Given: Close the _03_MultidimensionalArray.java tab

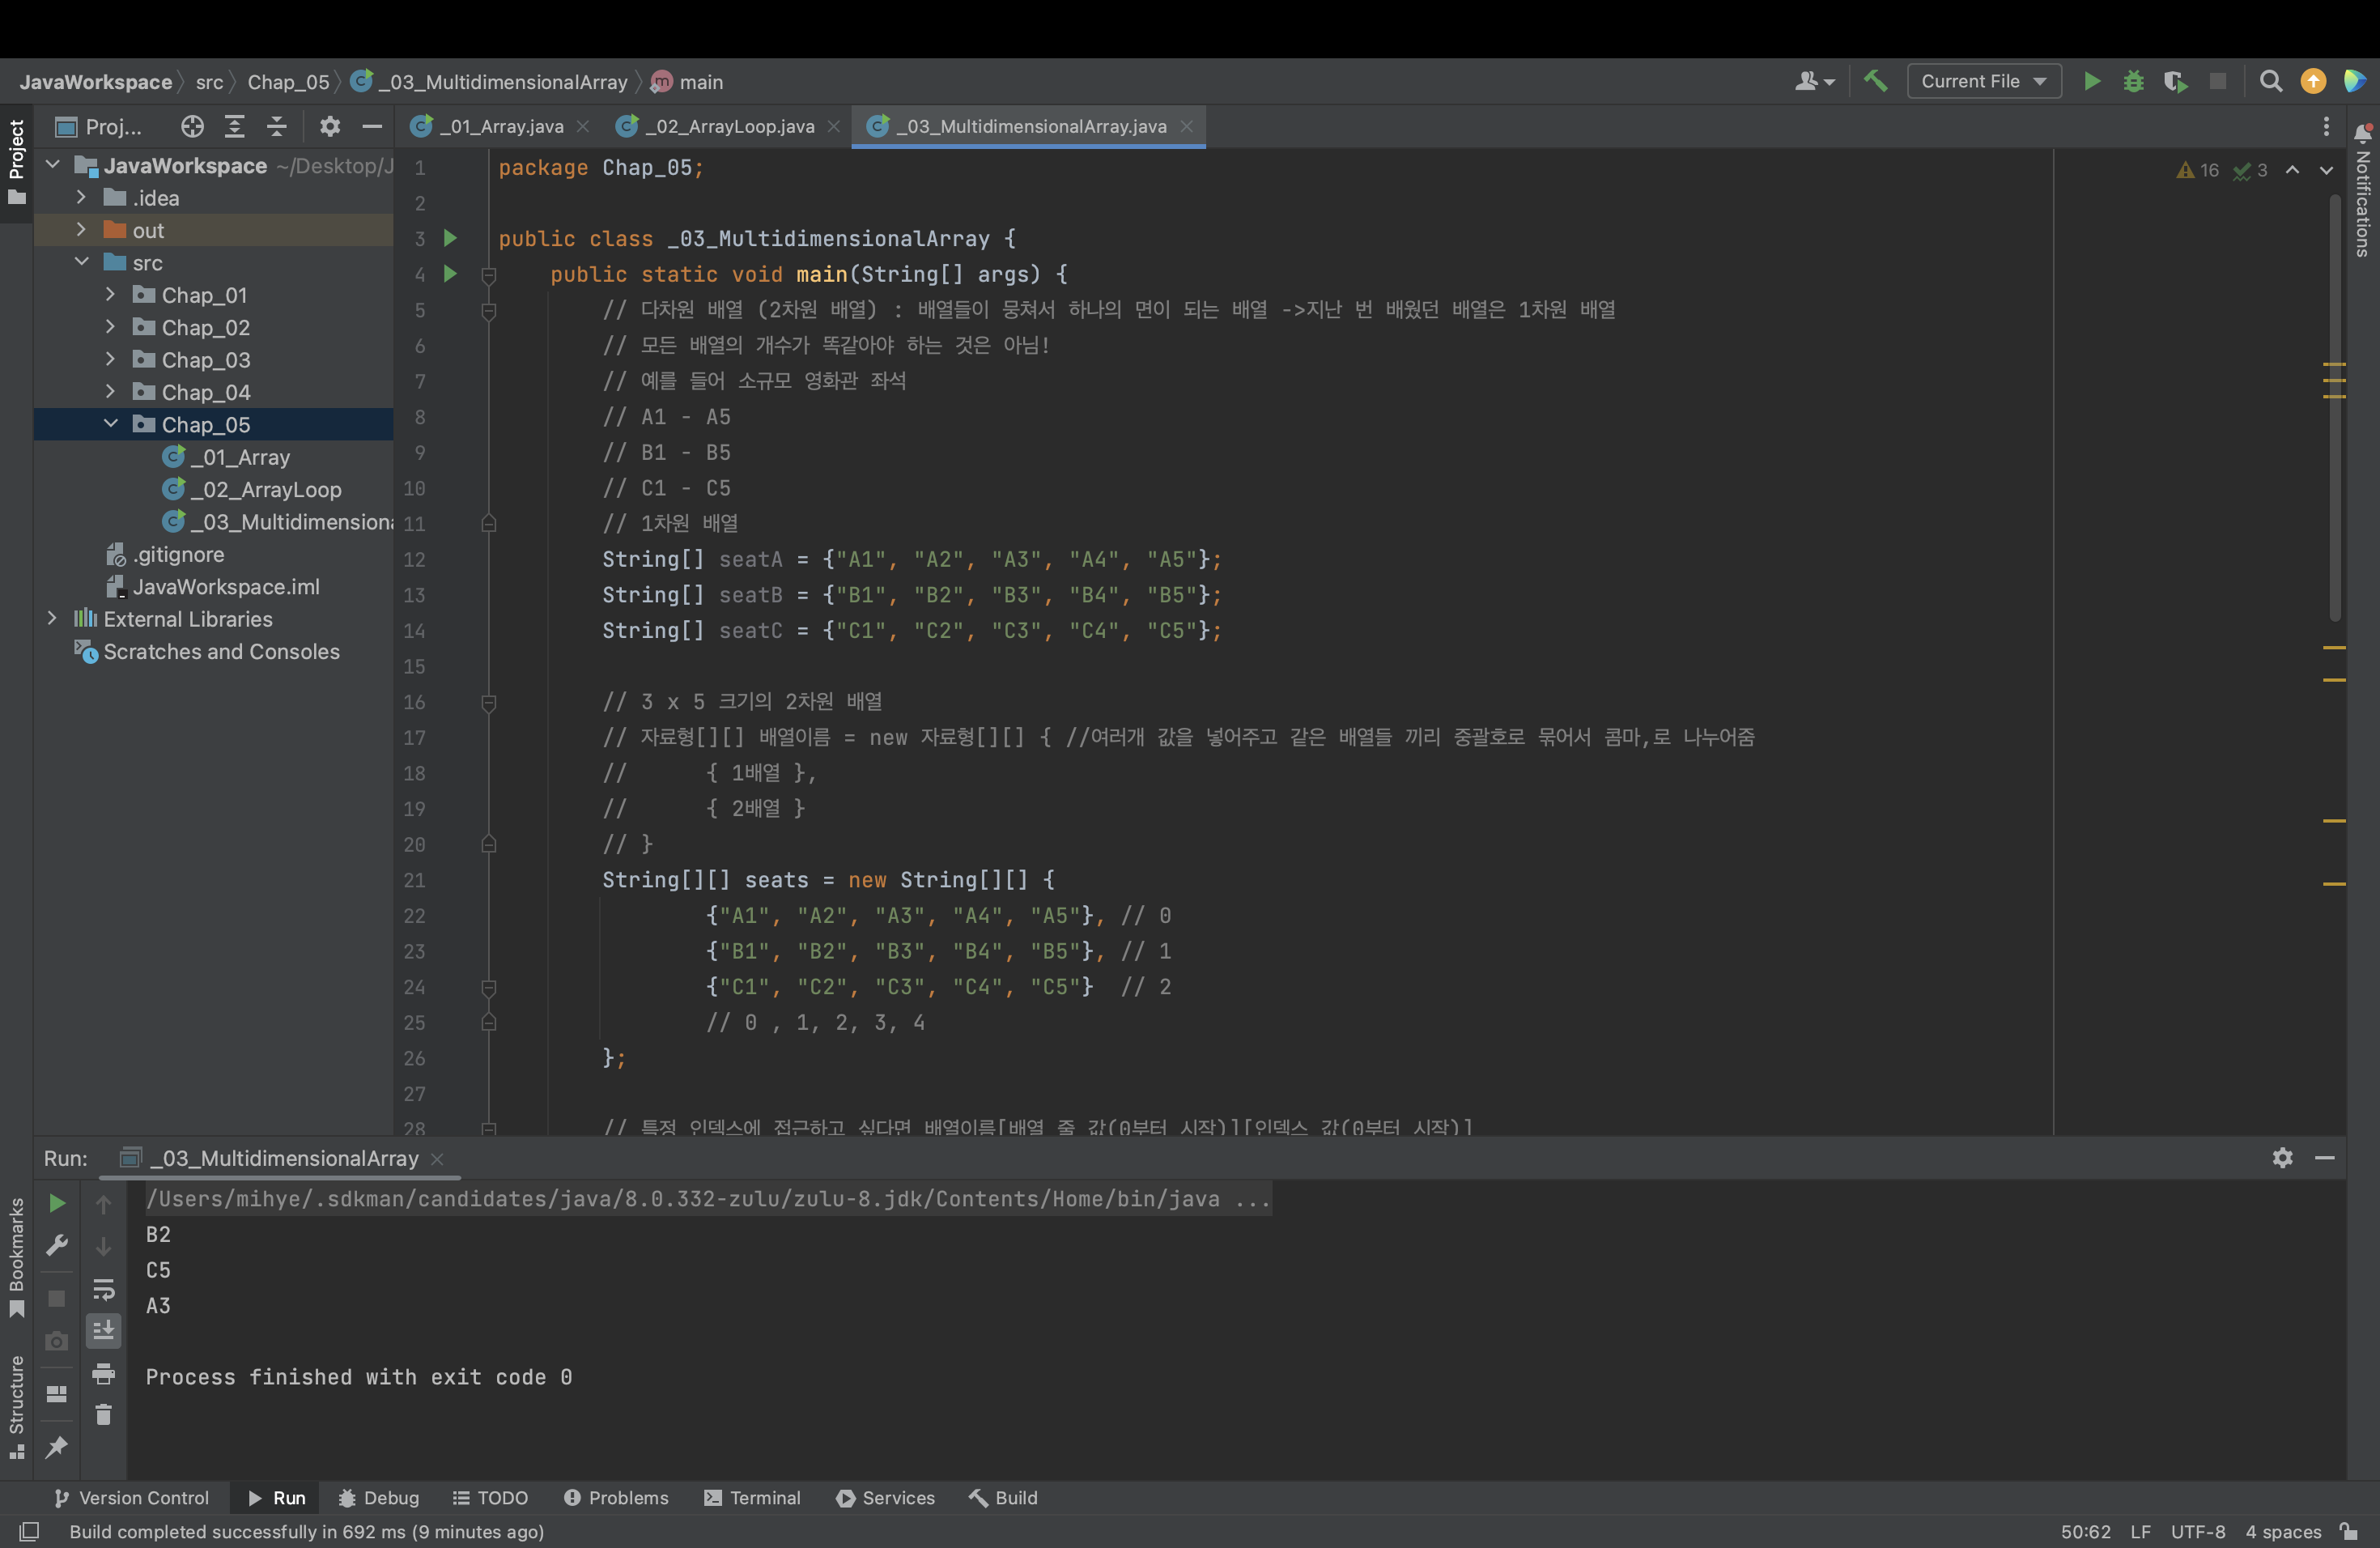Looking at the screenshot, I should [1186, 126].
